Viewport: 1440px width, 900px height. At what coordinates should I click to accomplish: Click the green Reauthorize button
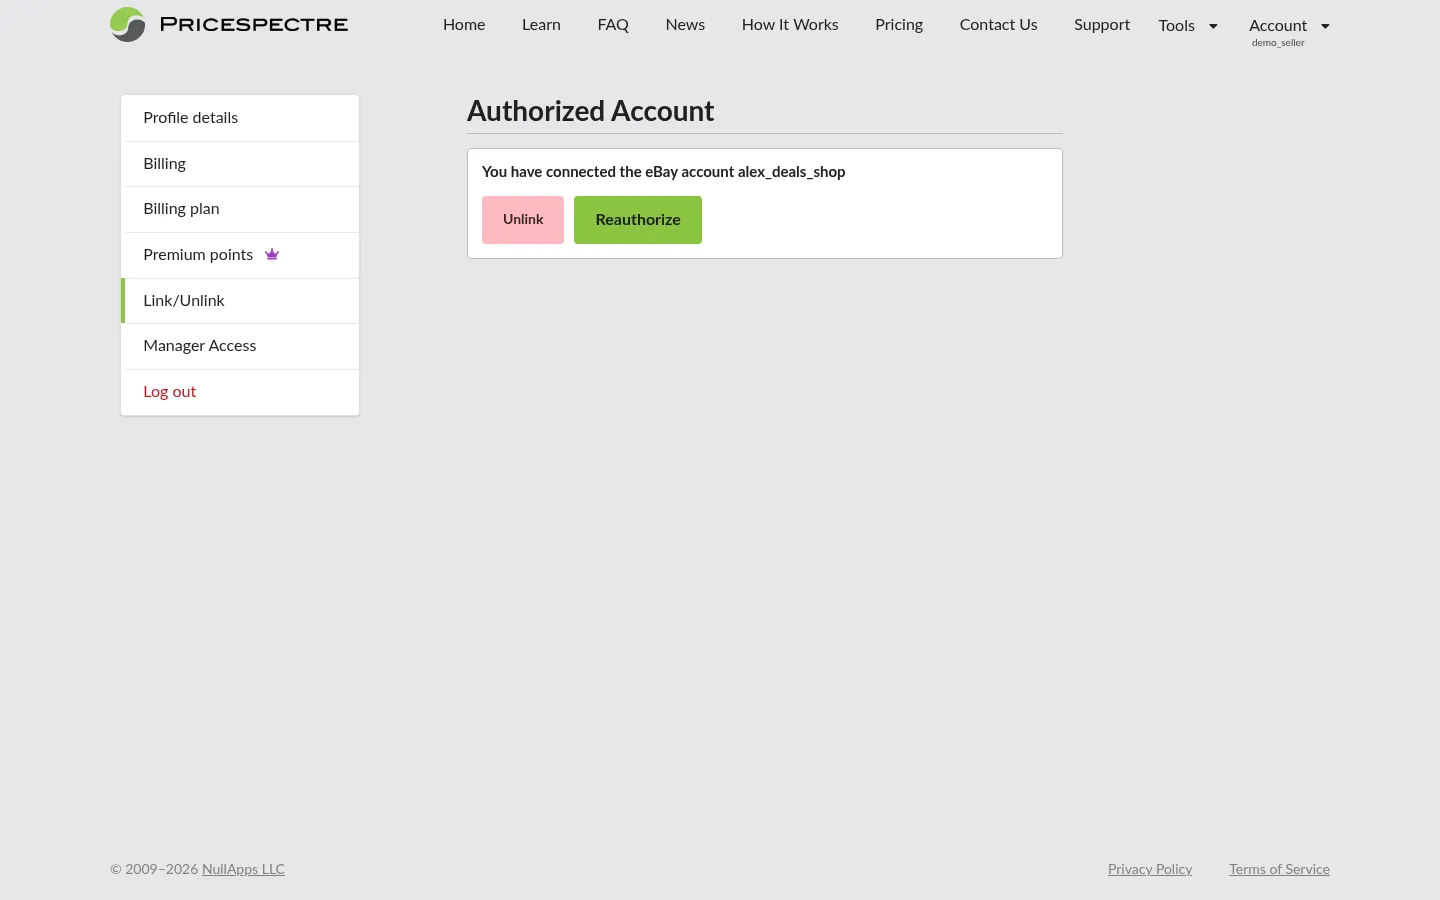(638, 220)
